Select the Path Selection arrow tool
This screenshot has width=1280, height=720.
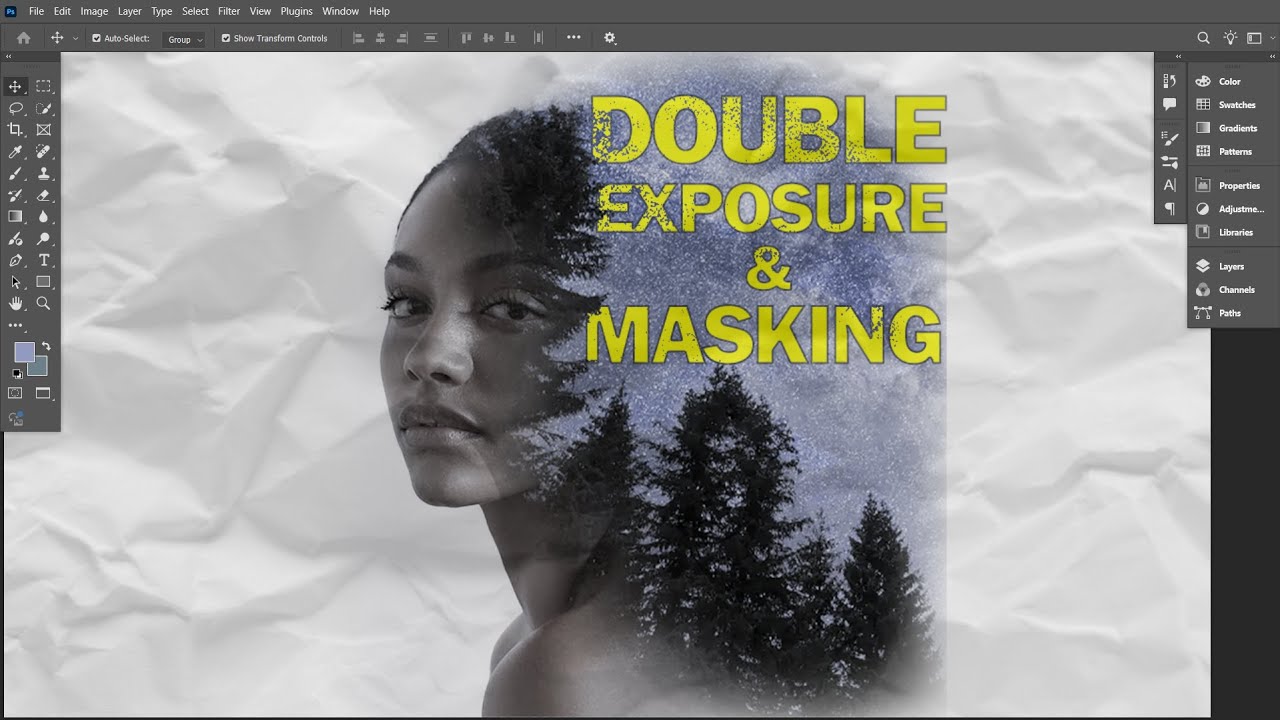tap(15, 282)
